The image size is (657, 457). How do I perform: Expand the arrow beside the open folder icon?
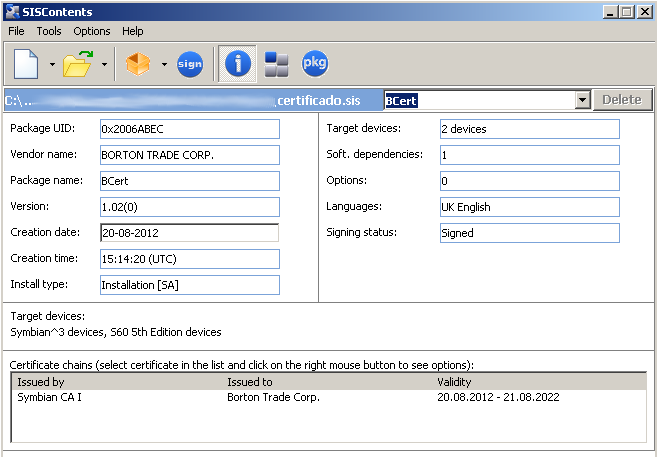pos(104,64)
